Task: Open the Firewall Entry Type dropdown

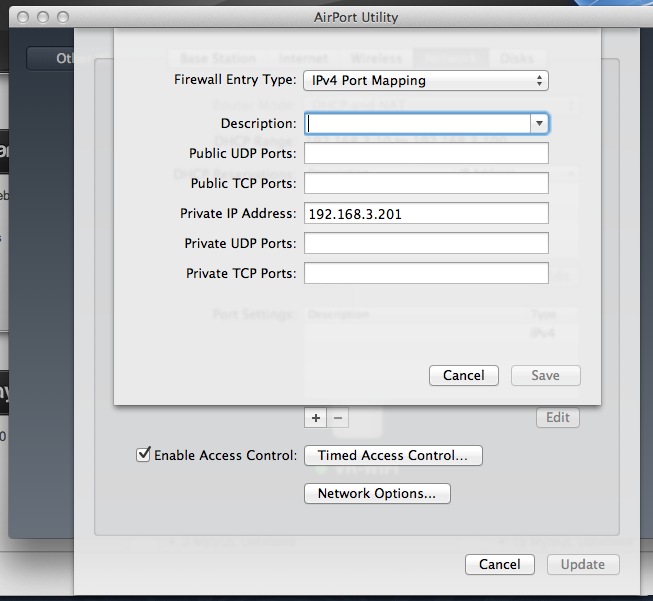Action: [x=426, y=80]
